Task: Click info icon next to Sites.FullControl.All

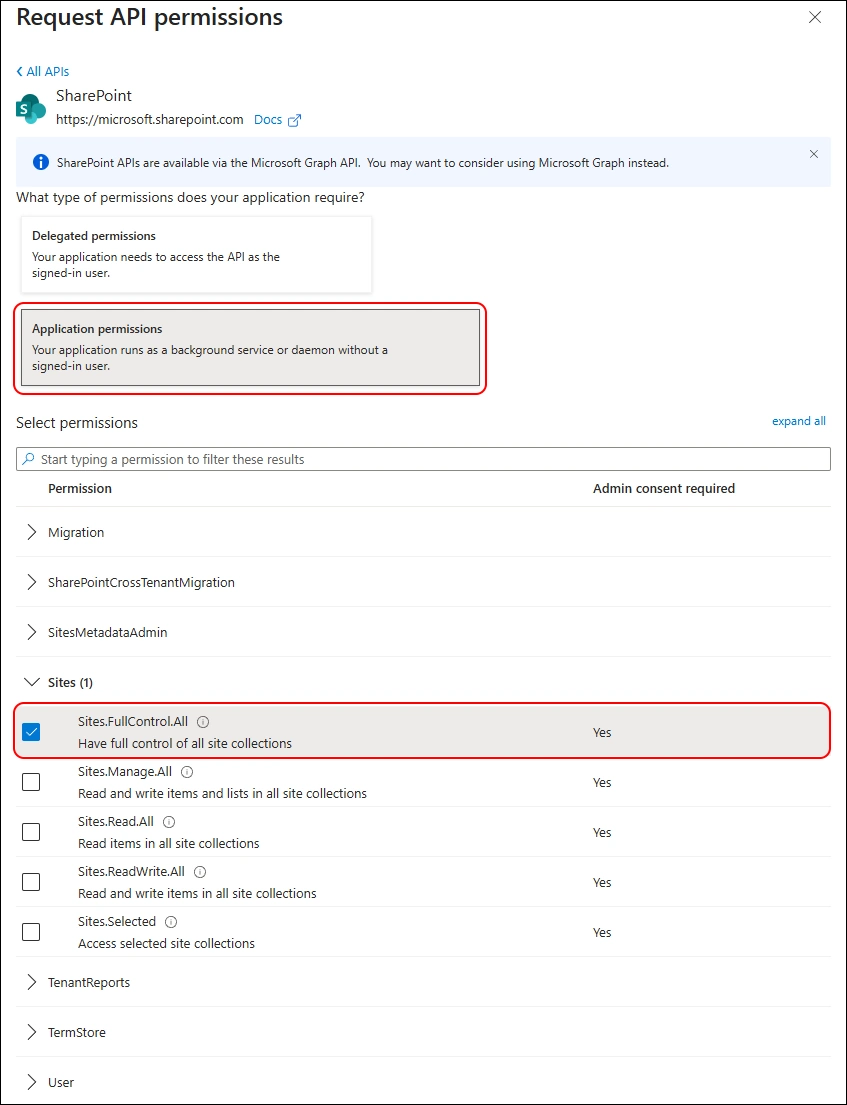Action: coord(203,722)
